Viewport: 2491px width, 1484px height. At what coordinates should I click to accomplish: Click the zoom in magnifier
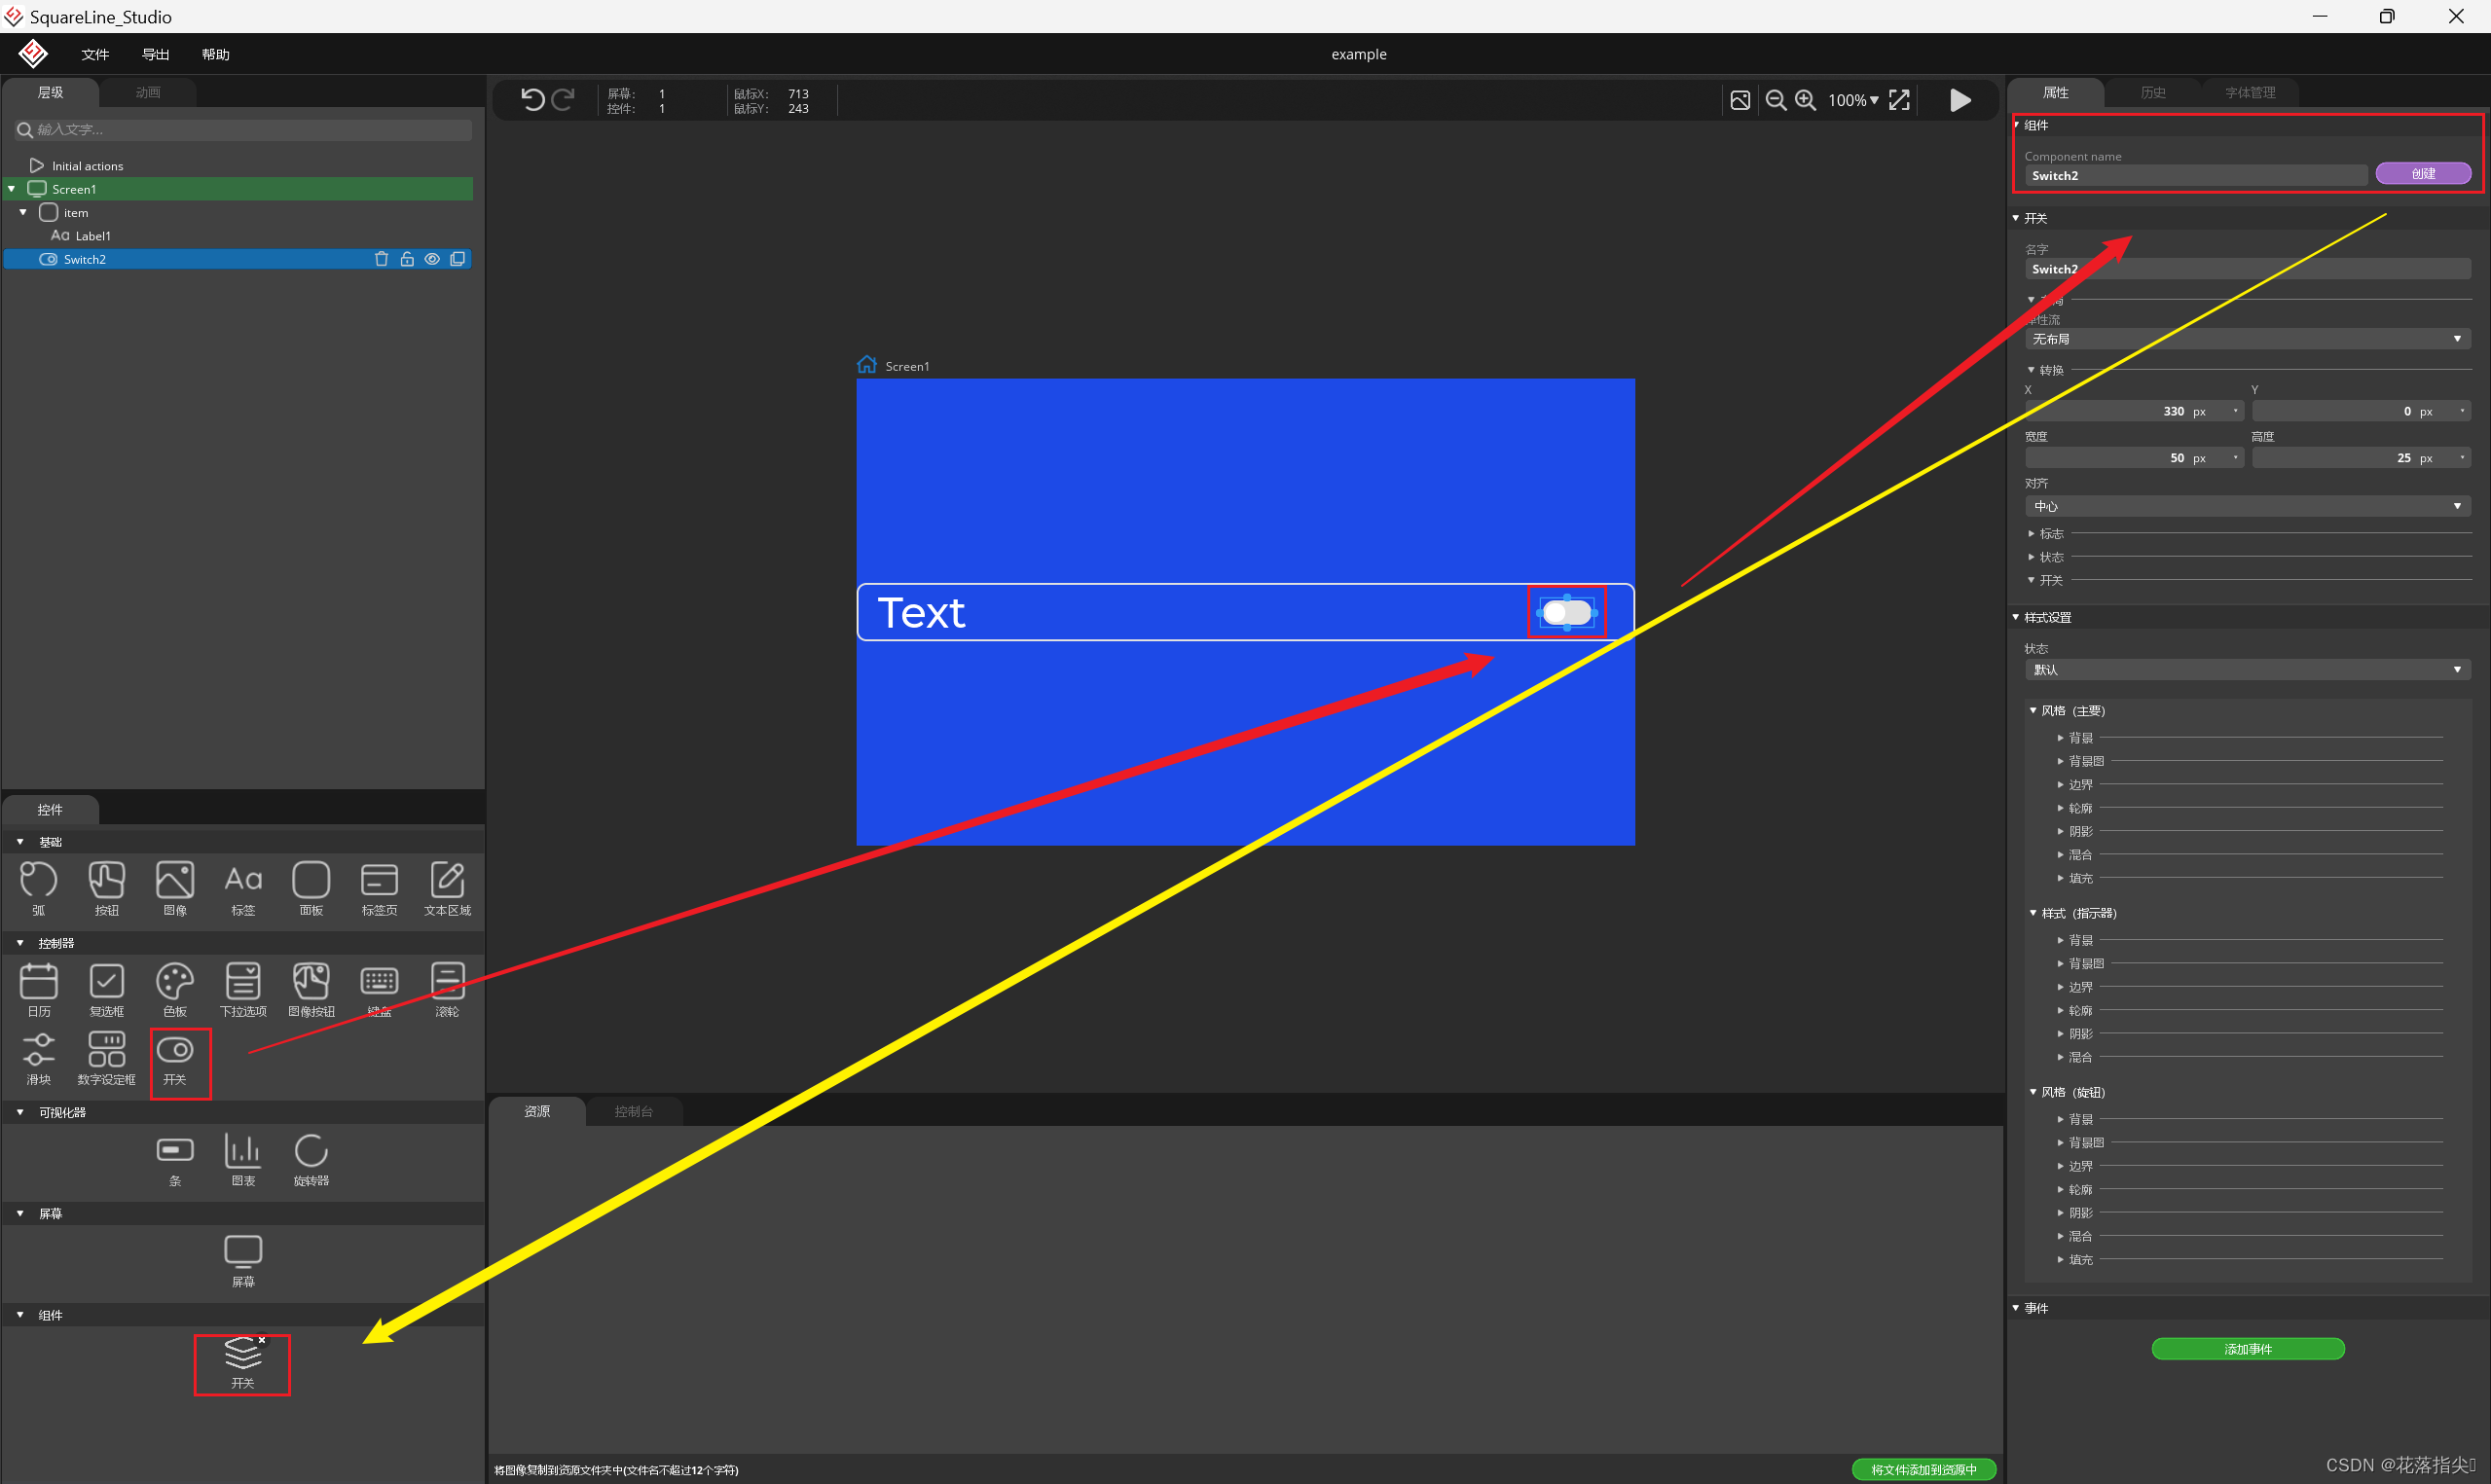click(x=1805, y=100)
